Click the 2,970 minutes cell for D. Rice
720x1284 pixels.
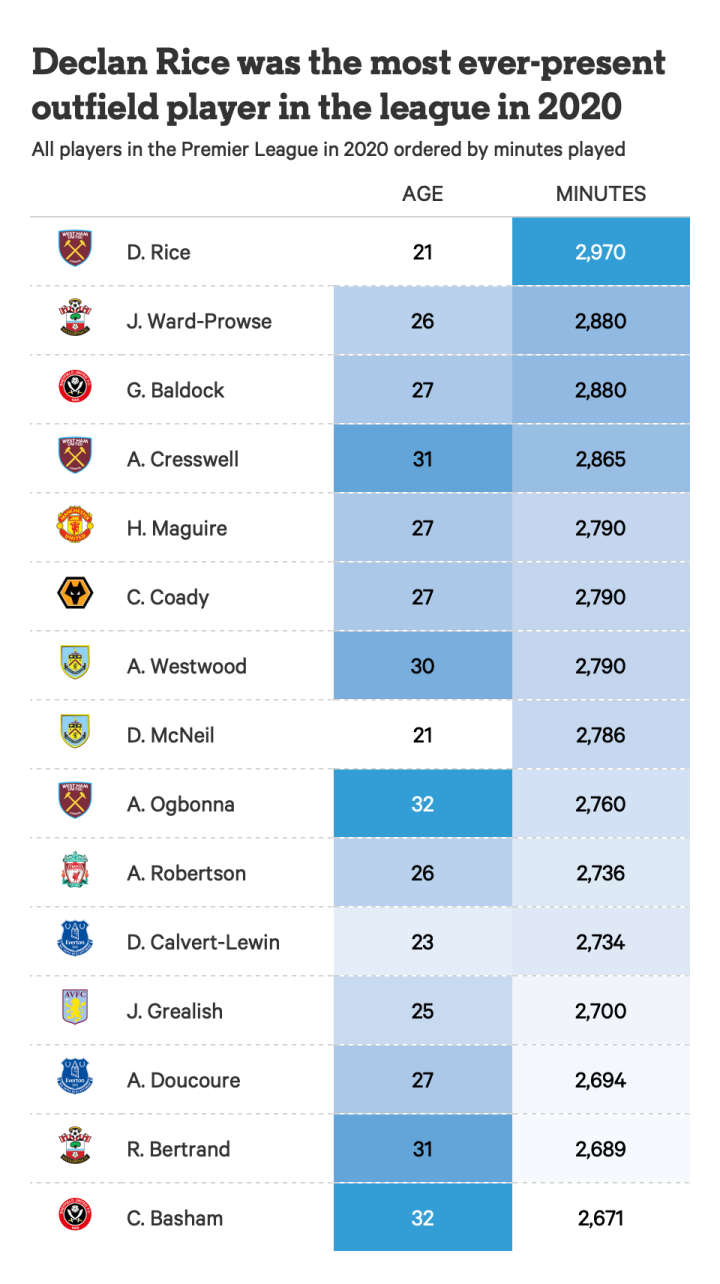[600, 252]
